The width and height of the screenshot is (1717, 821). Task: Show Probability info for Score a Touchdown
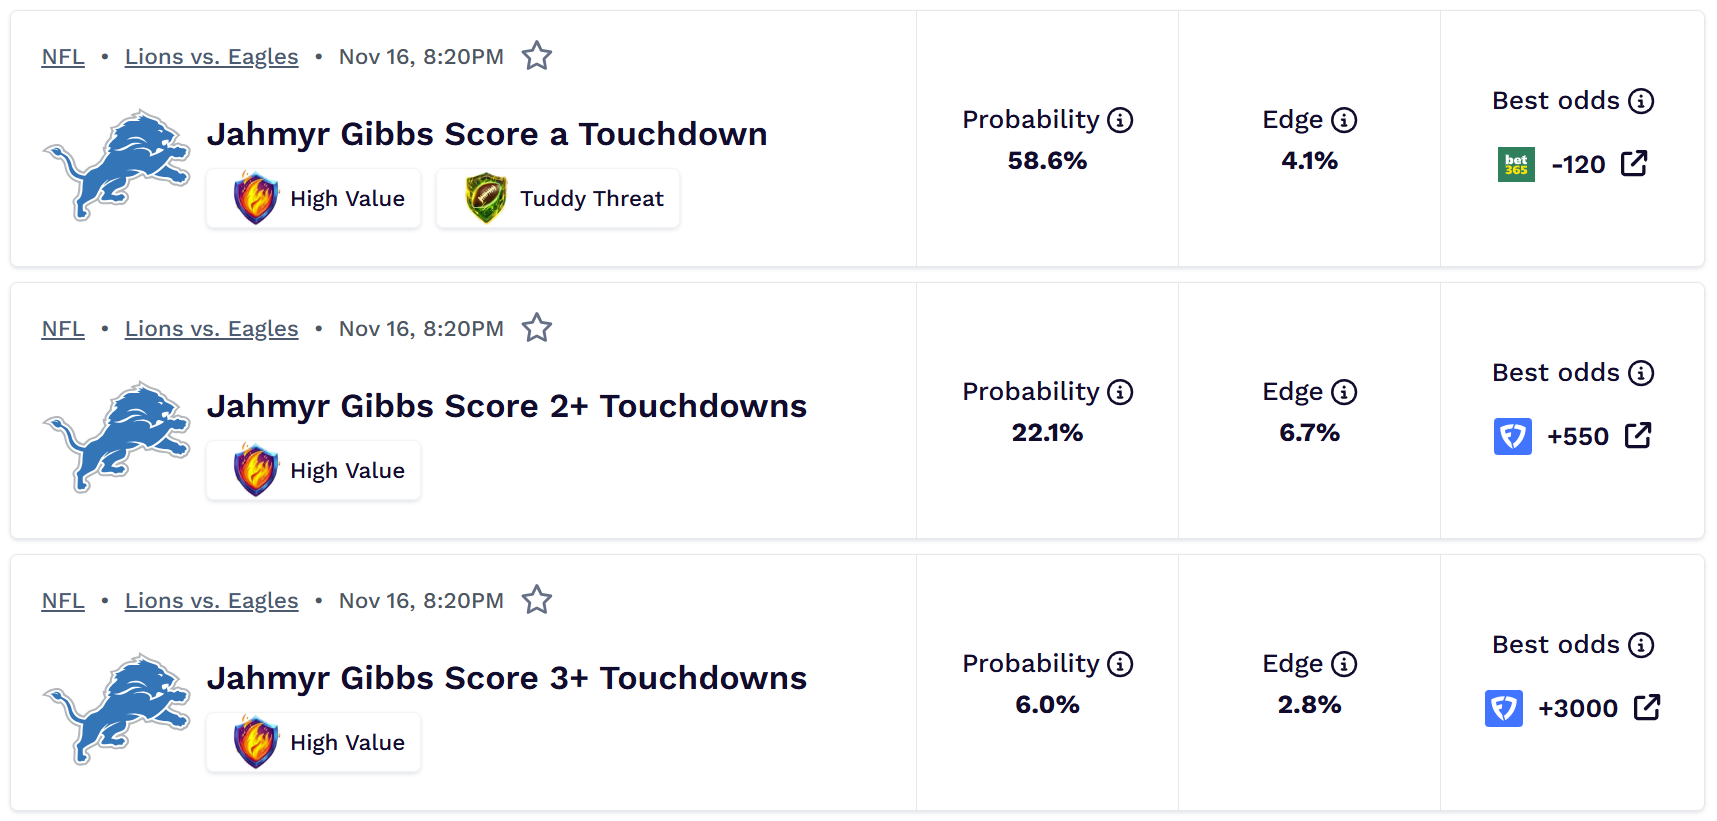pos(1120,120)
